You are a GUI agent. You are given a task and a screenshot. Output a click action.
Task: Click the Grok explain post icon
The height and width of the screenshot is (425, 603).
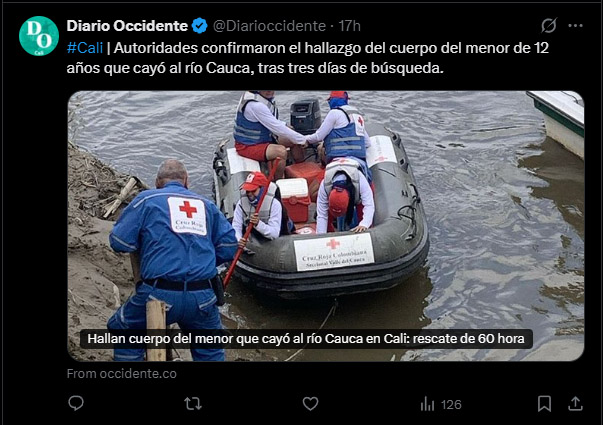pyautogui.click(x=549, y=26)
